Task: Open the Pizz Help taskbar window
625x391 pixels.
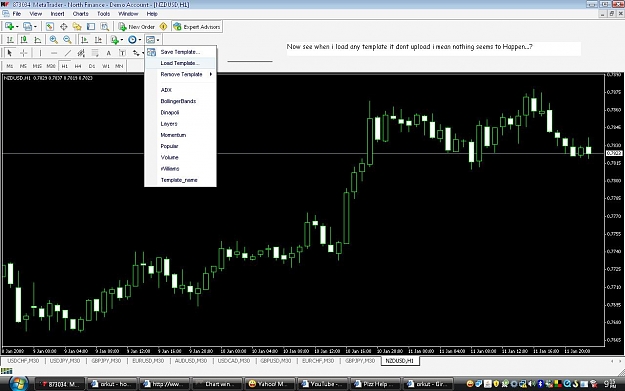Action: pyautogui.click(x=375, y=384)
